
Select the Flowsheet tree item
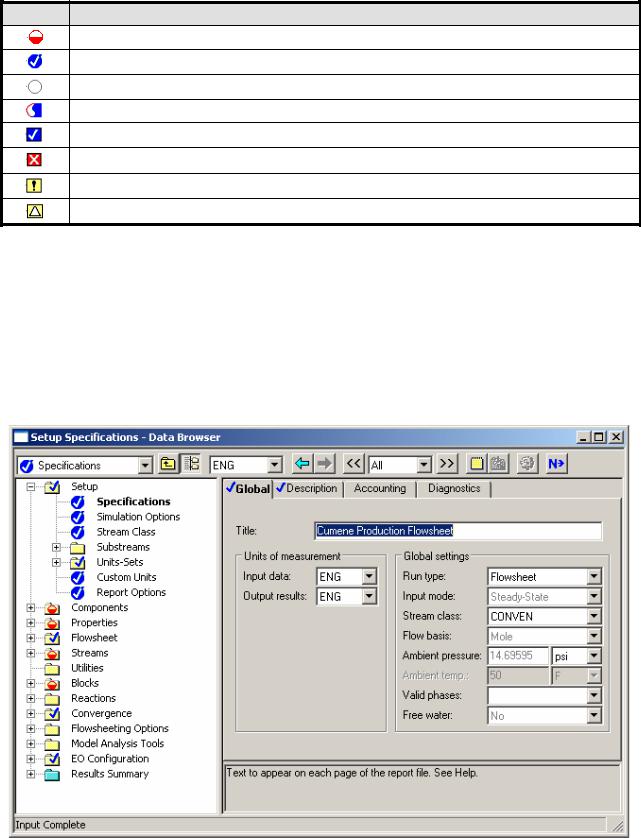tap(94, 638)
